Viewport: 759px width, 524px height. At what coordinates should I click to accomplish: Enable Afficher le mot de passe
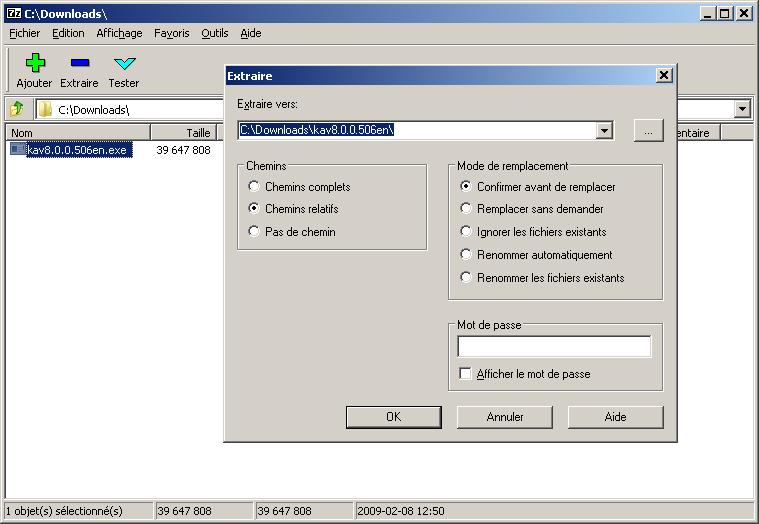tap(465, 373)
